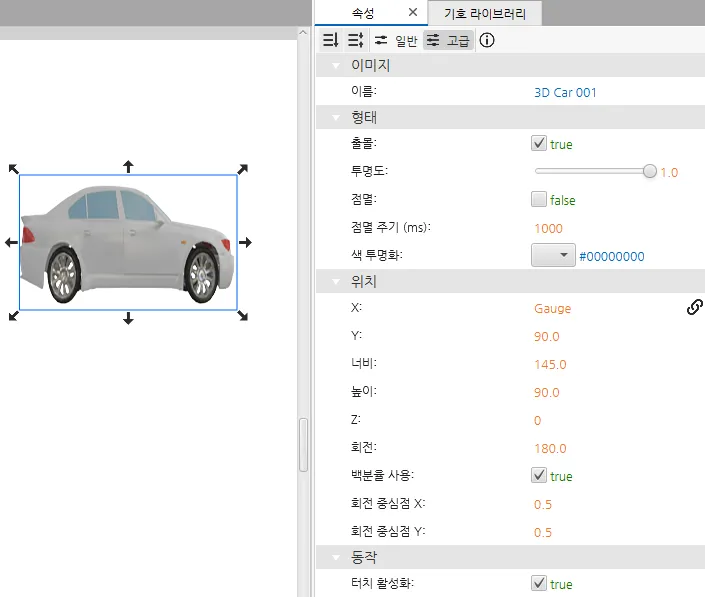Open the 색 투명화 color dropdown
The width and height of the screenshot is (705, 597).
(x=555, y=256)
